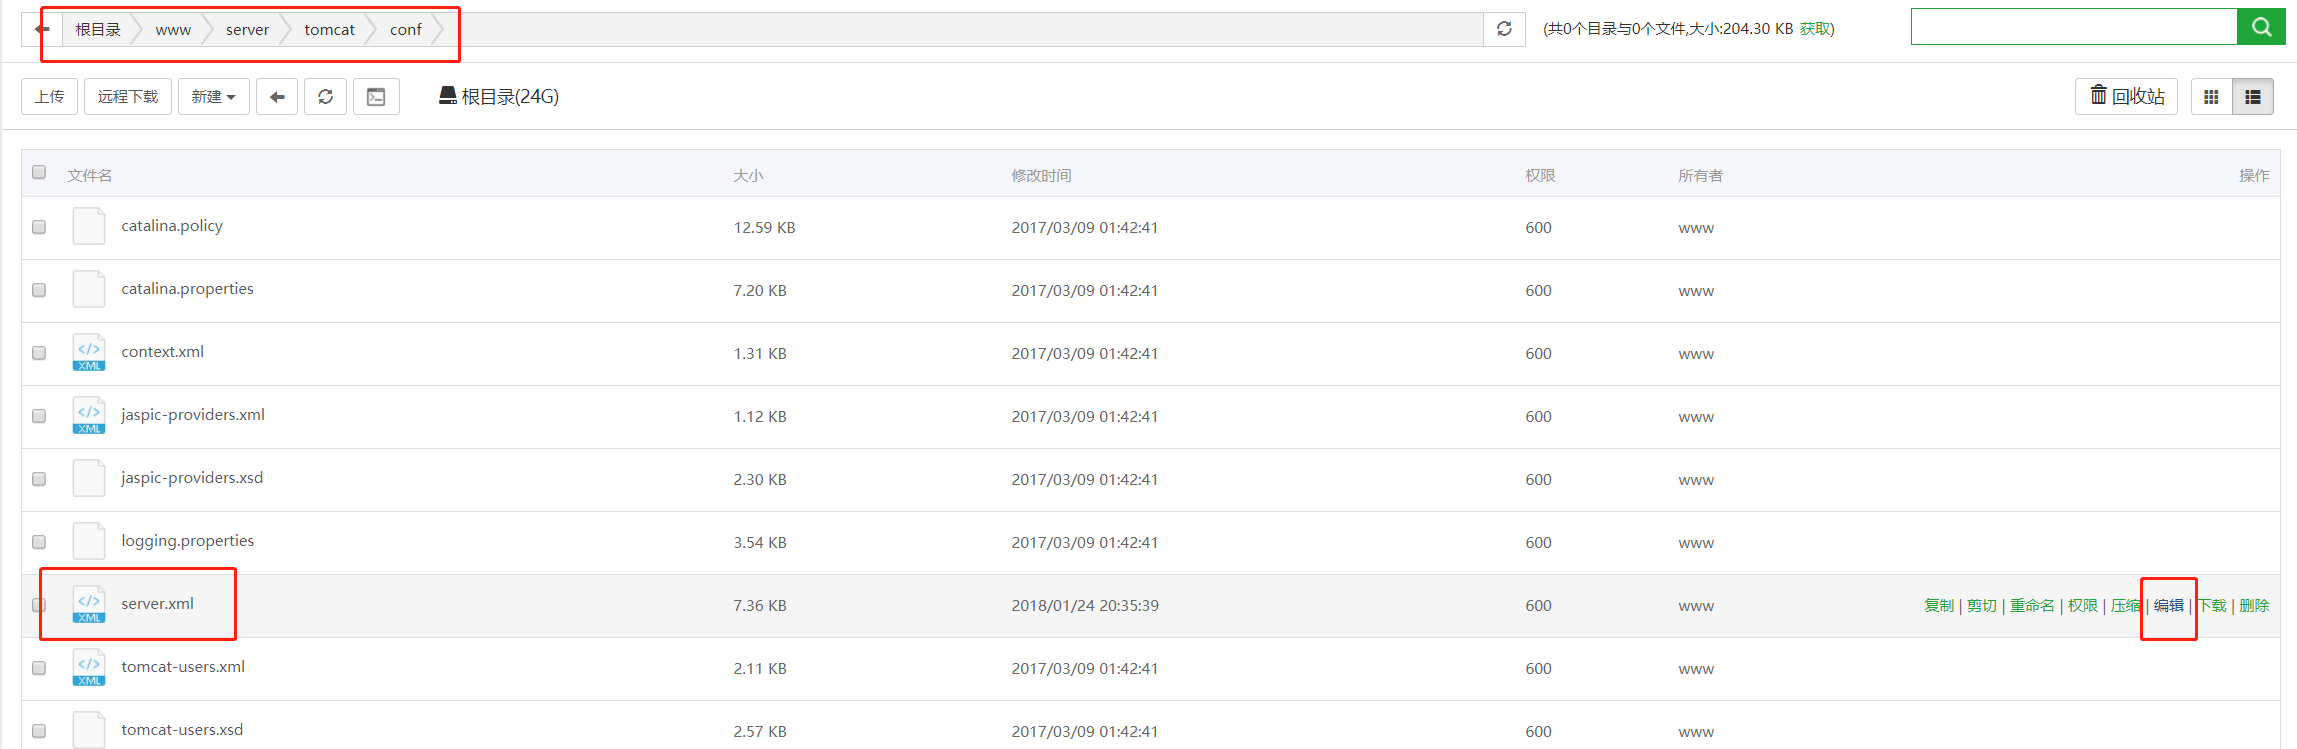The width and height of the screenshot is (2297, 749).
Task: Click 删除 link for server.xml
Action: pos(2254,605)
